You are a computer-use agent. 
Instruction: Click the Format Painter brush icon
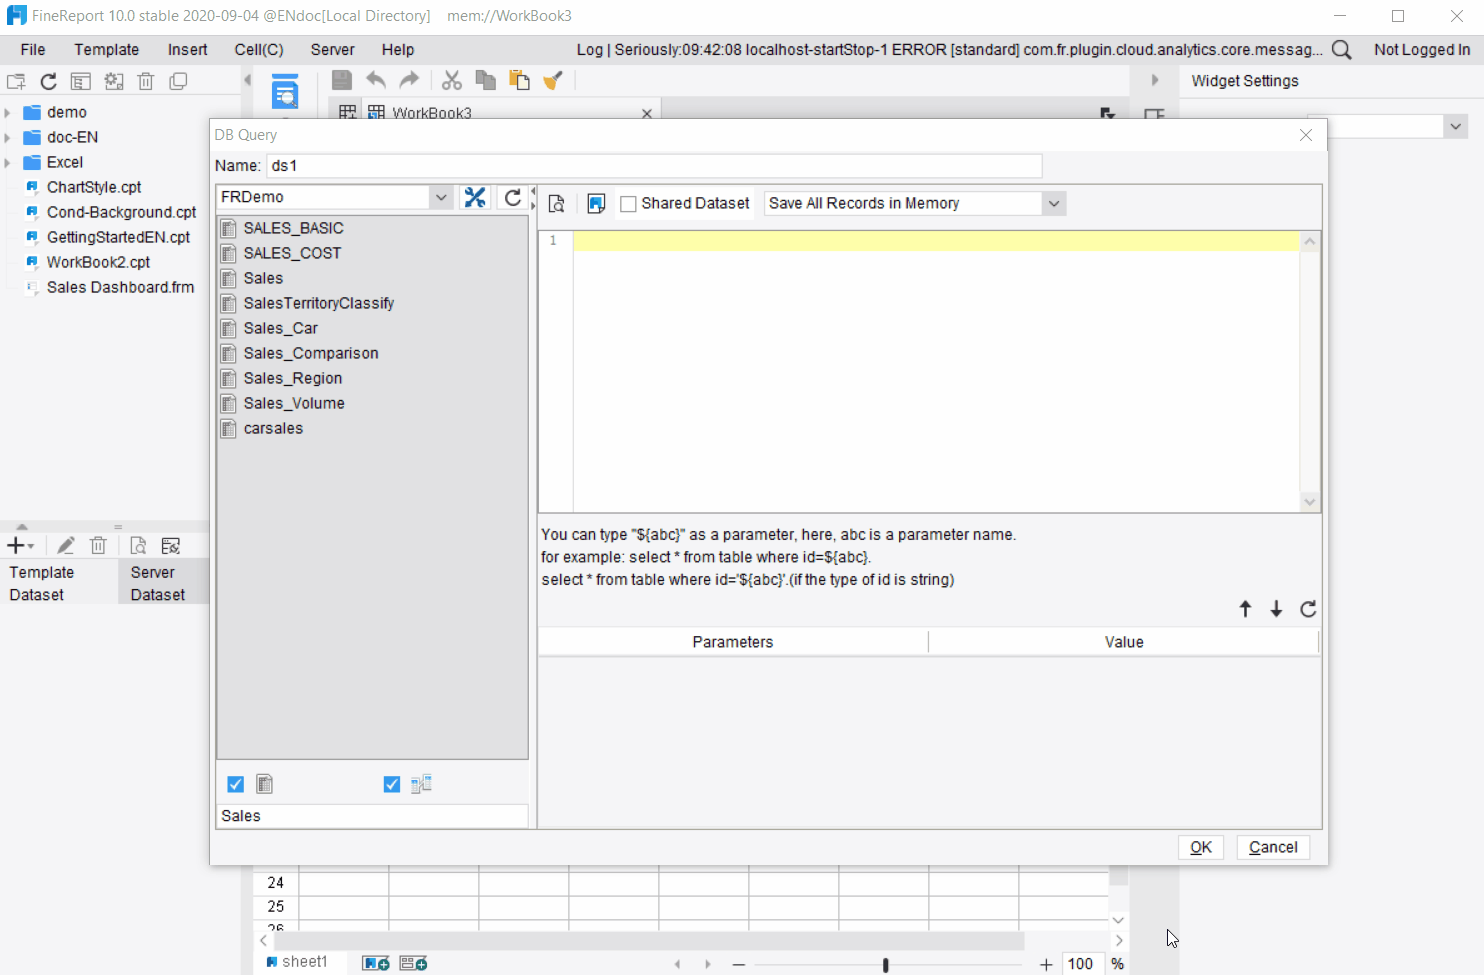click(x=553, y=81)
